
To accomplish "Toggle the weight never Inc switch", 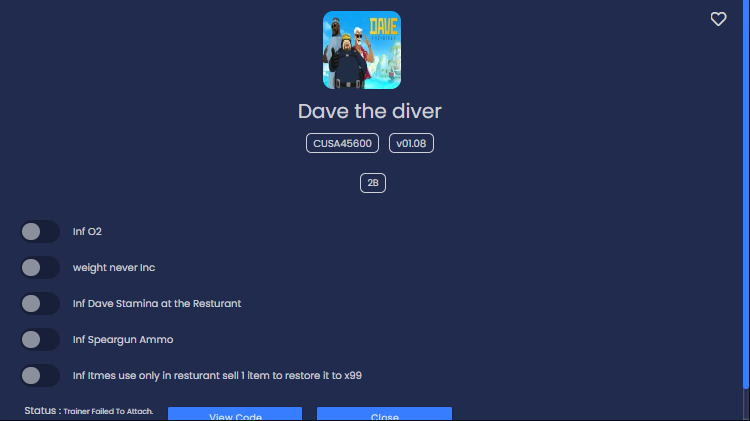I will point(40,267).
